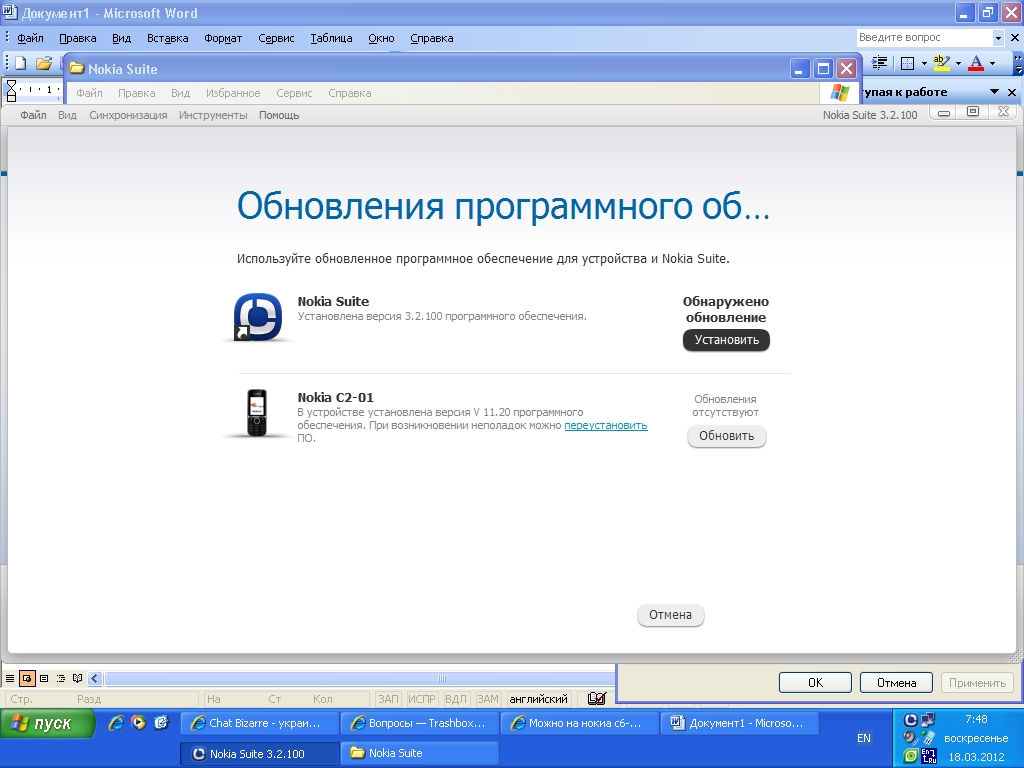The image size is (1024, 768).
Task: Open the task pane dropdown arrow
Action: click(994, 92)
